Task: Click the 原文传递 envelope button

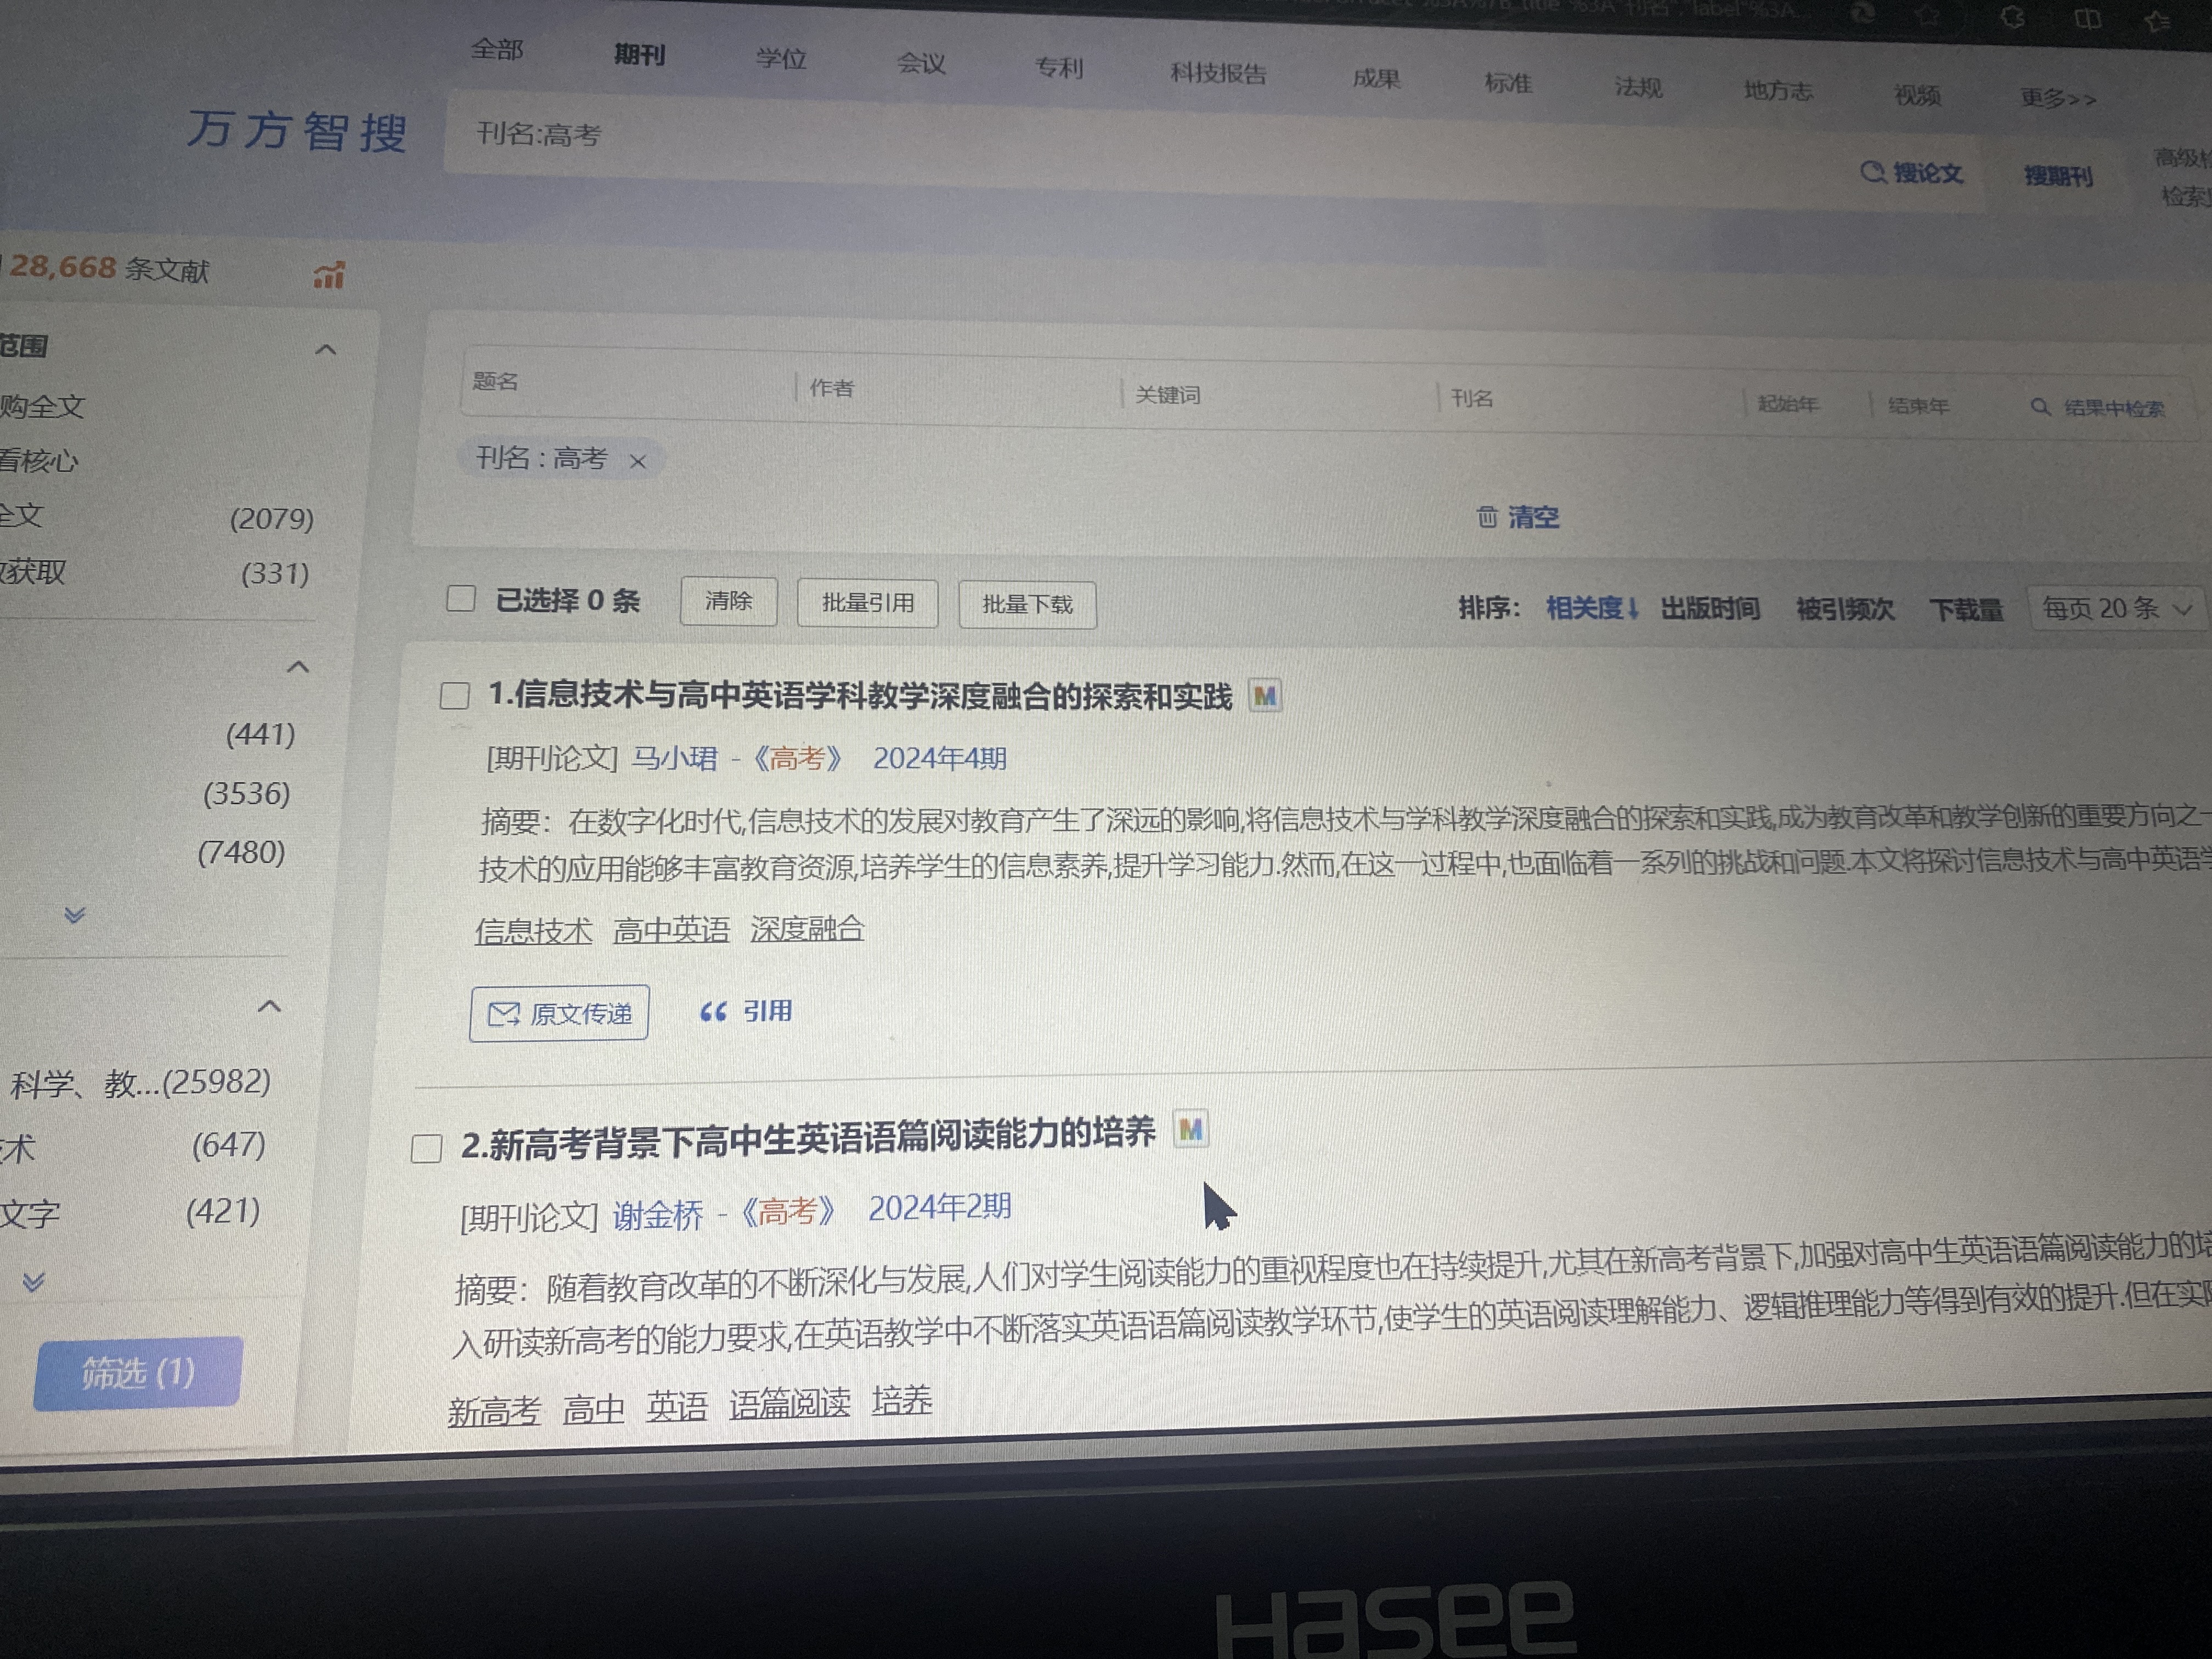Action: click(x=559, y=1013)
